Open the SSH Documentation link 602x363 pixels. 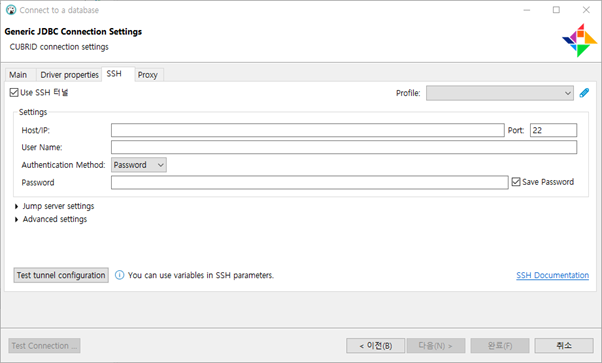(552, 275)
